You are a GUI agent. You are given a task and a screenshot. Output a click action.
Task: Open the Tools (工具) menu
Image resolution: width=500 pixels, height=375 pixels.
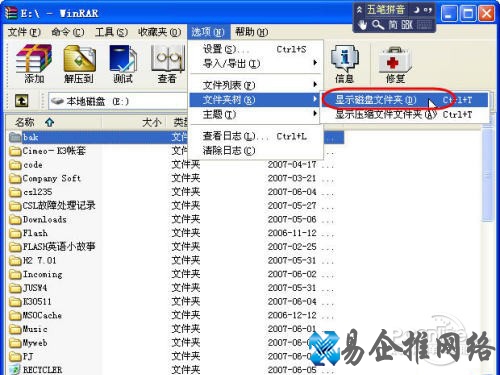(x=111, y=32)
